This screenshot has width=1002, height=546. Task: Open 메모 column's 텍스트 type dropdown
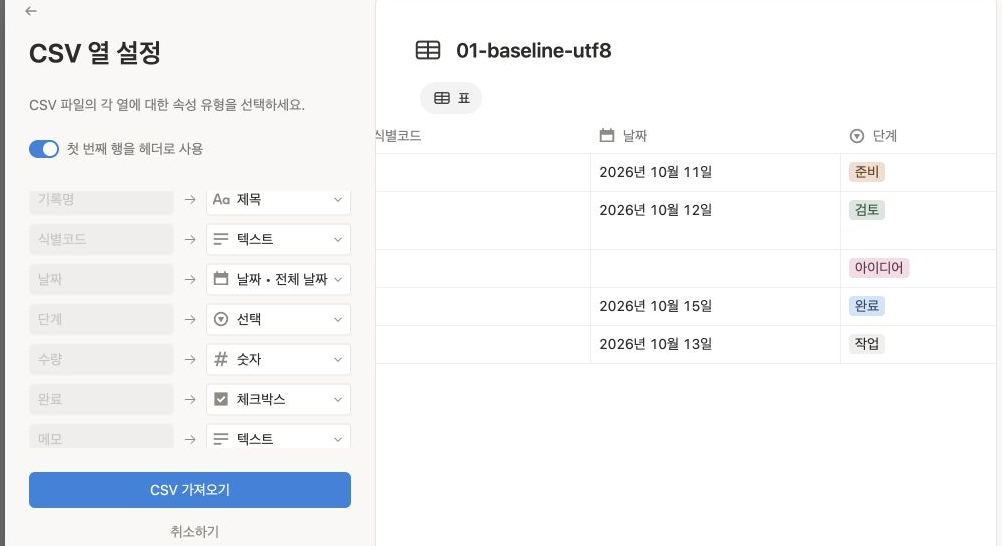(x=278, y=436)
